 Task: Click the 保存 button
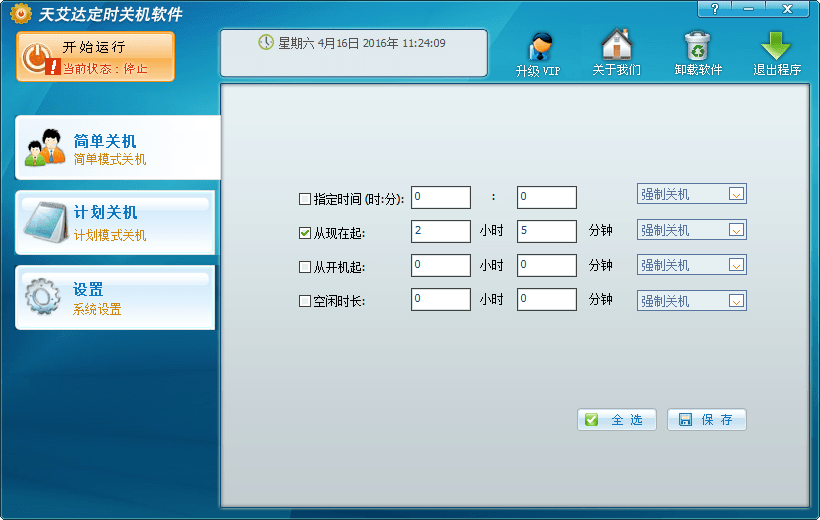click(x=707, y=420)
